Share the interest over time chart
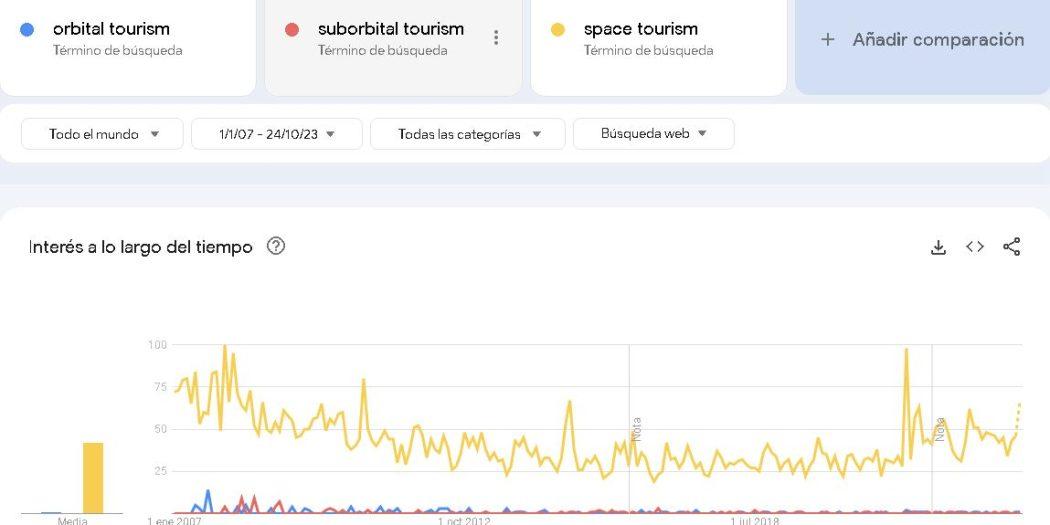This screenshot has height=525, width=1050. click(1012, 246)
